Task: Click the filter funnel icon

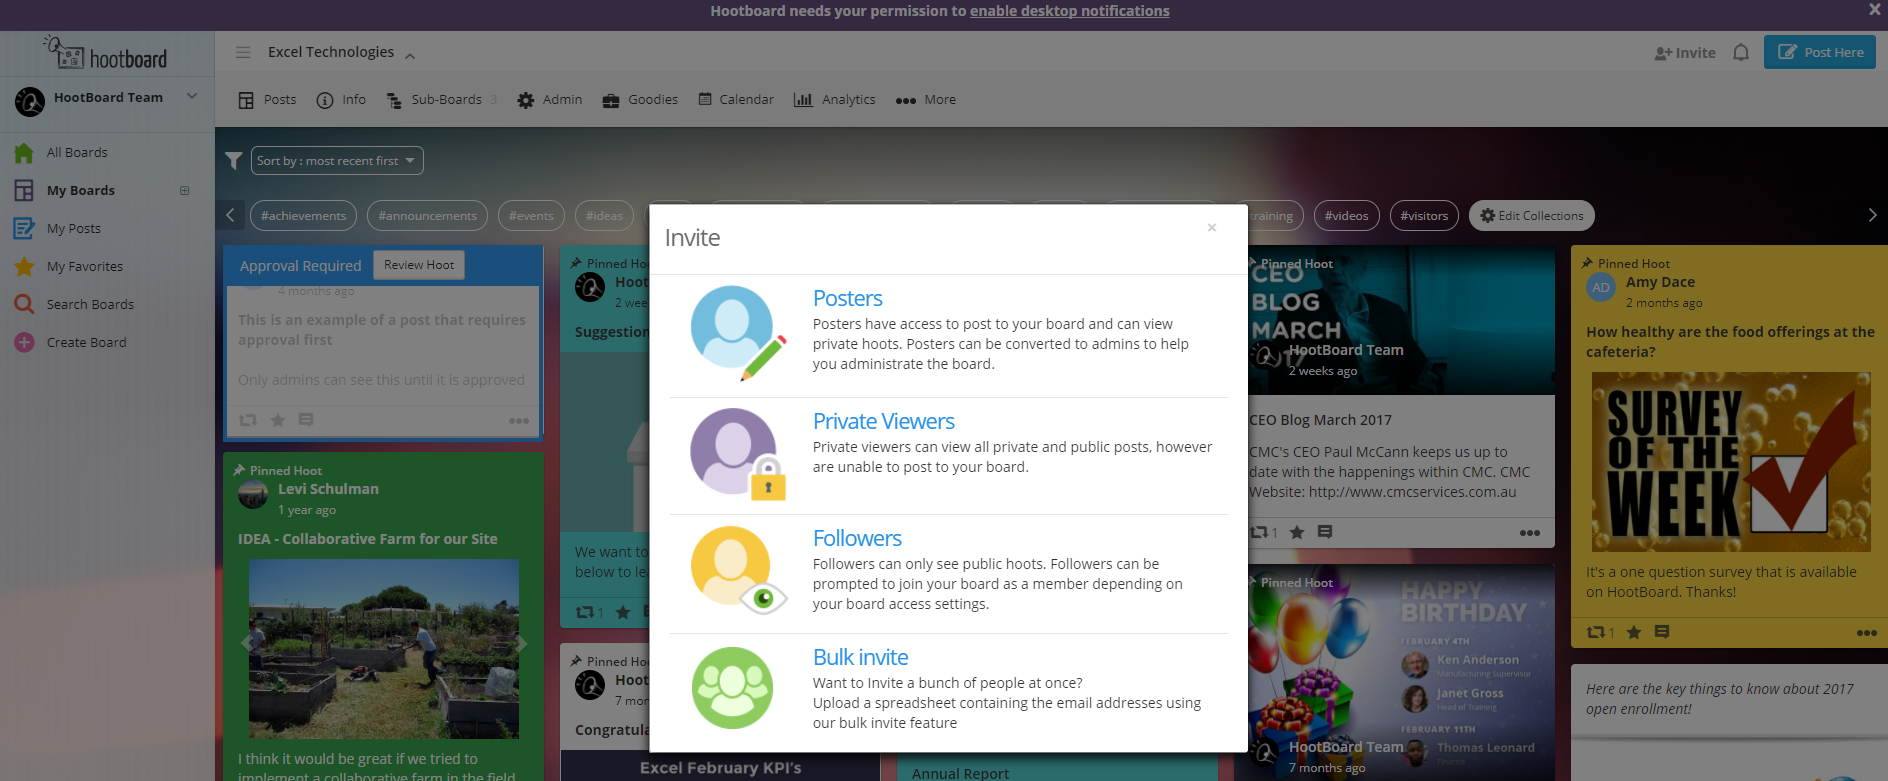Action: click(x=234, y=161)
